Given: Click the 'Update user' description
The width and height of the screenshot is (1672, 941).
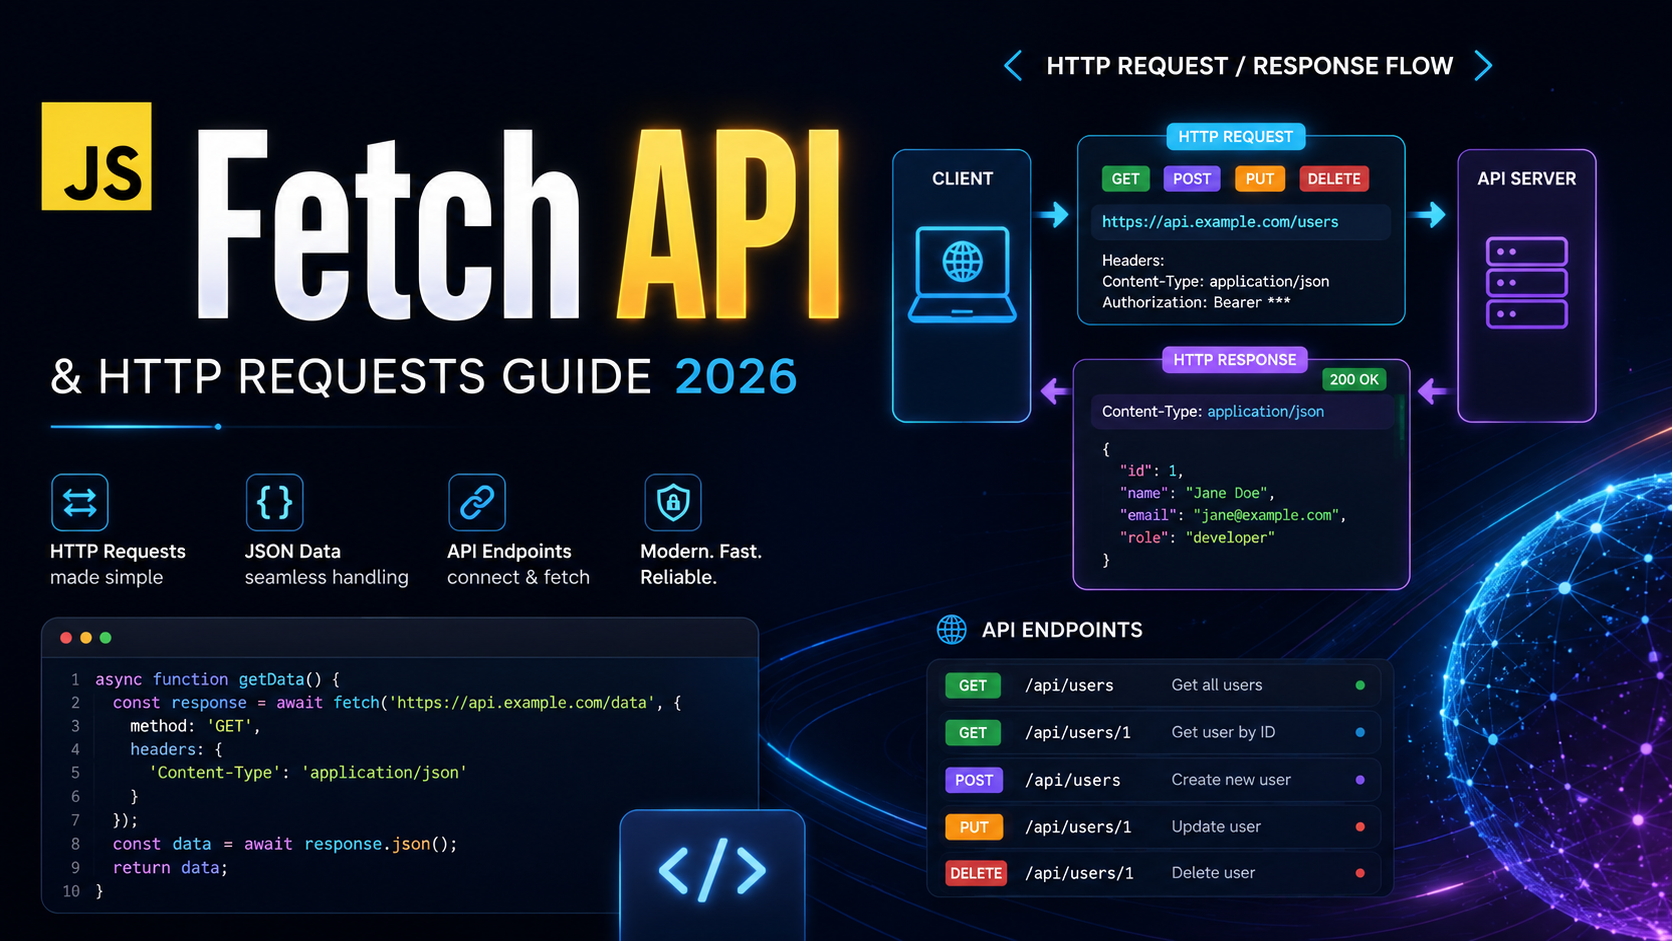Looking at the screenshot, I should point(1216,827).
